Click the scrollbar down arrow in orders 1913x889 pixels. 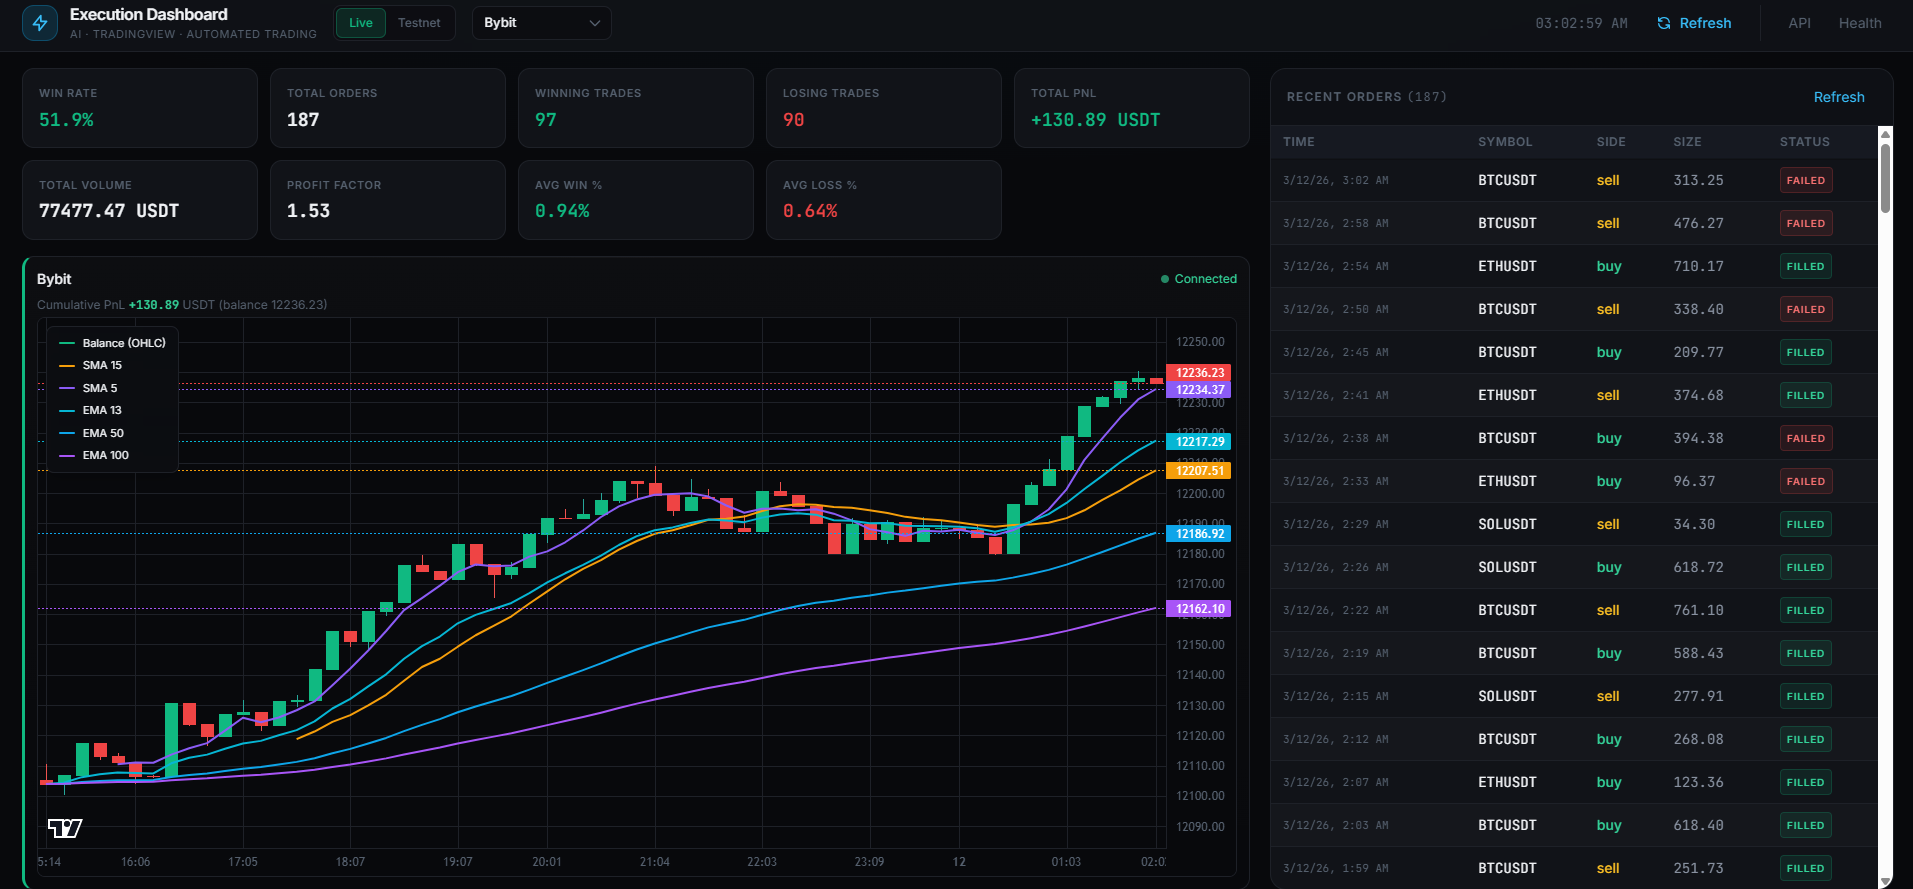(x=1885, y=881)
